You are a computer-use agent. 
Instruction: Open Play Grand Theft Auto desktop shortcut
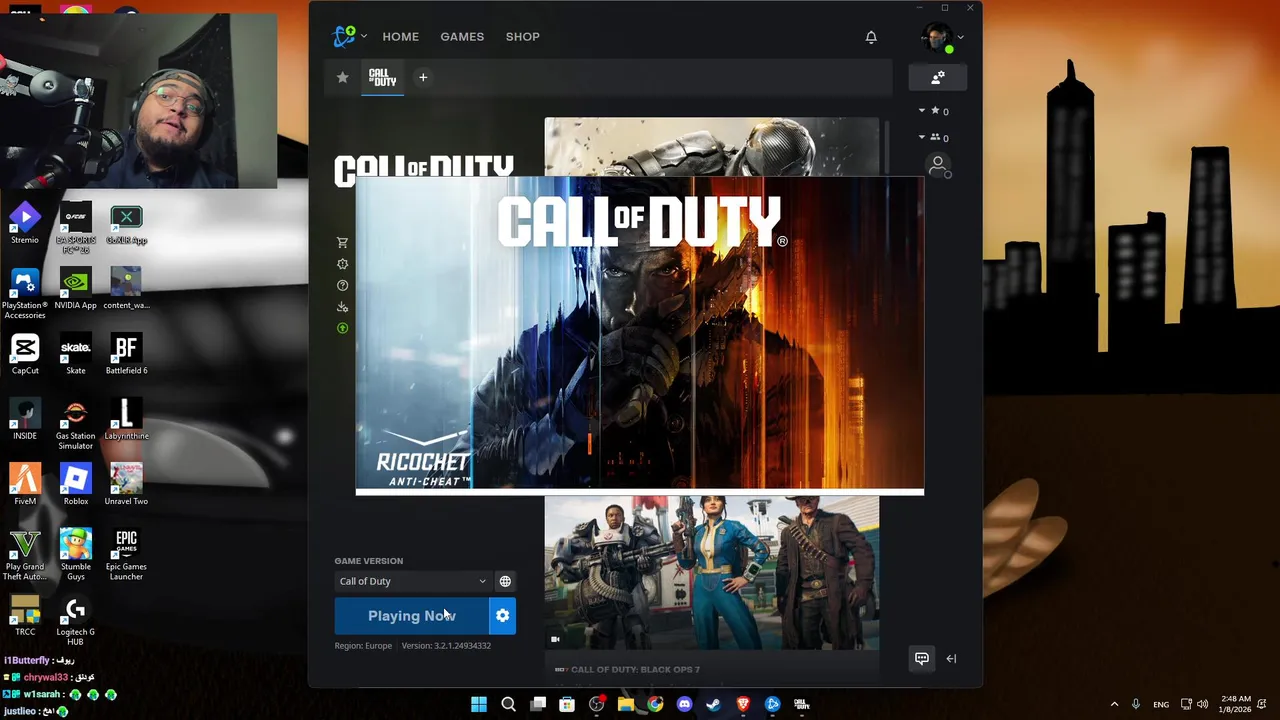pyautogui.click(x=25, y=555)
